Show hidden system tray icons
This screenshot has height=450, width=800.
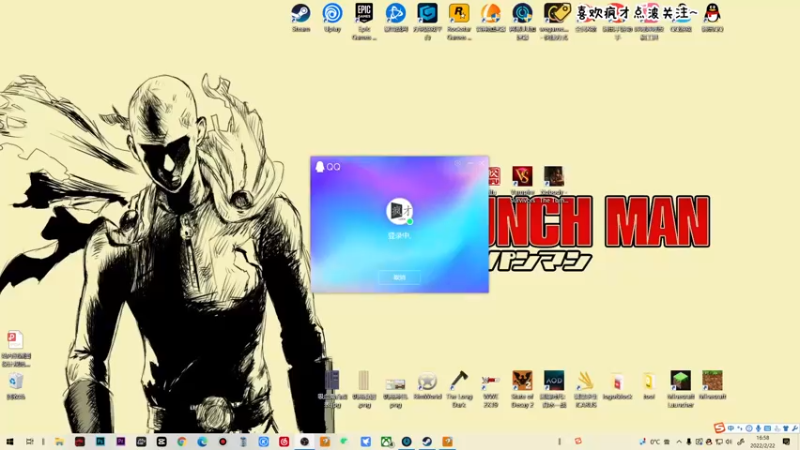click(679, 442)
